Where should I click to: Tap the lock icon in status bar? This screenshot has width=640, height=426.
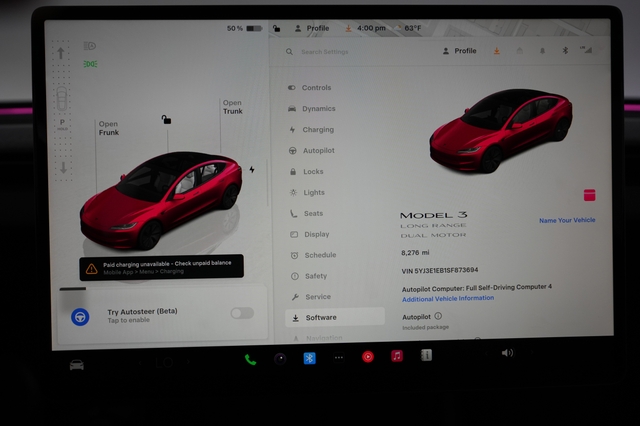click(277, 28)
